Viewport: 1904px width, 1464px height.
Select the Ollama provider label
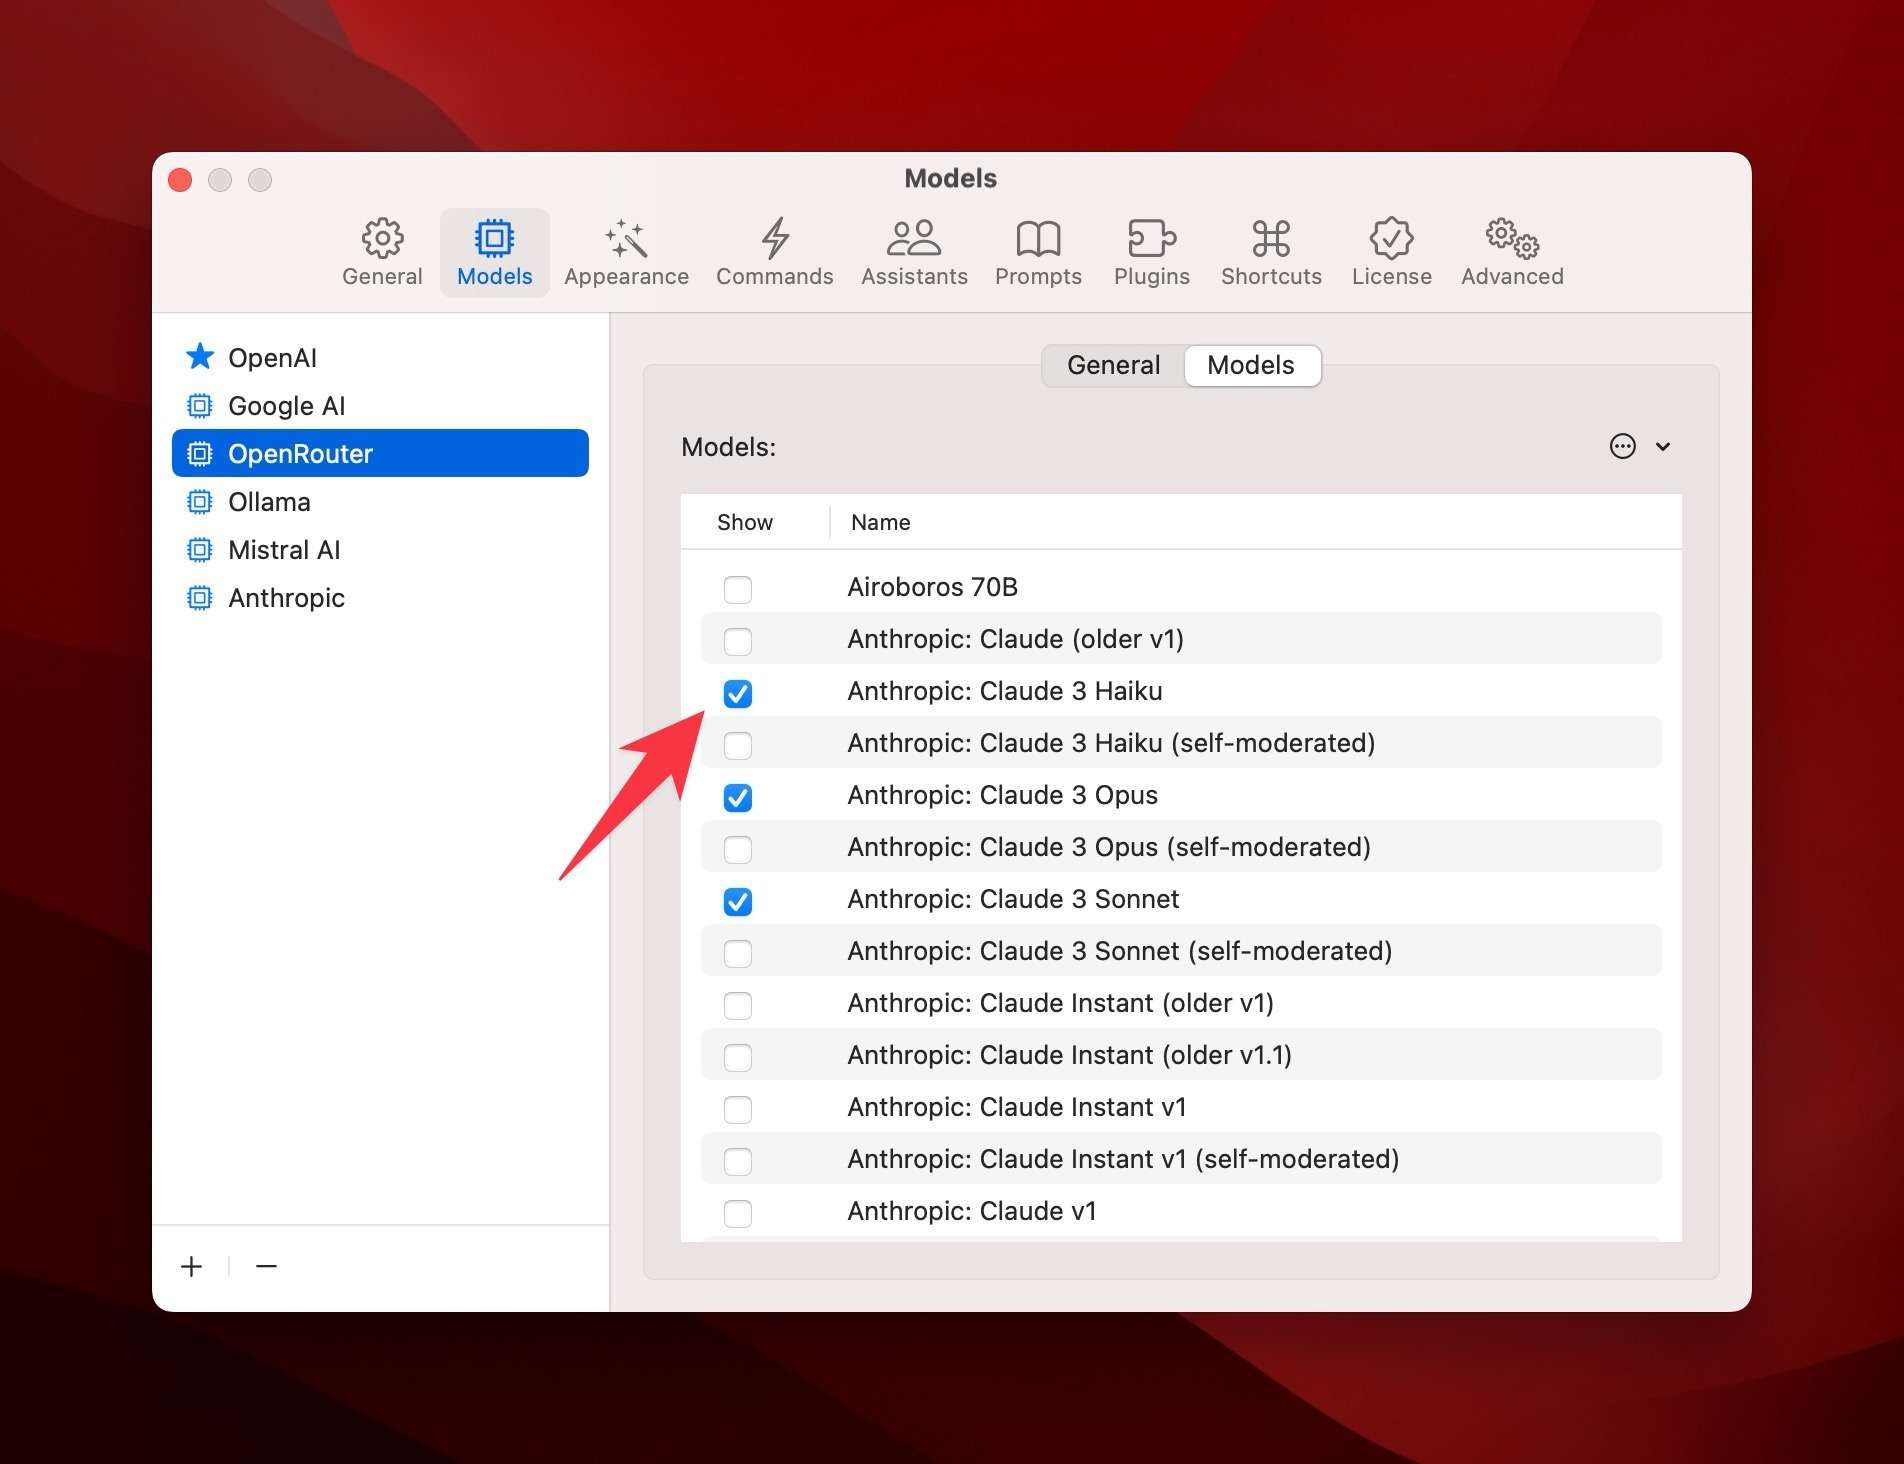[269, 501]
